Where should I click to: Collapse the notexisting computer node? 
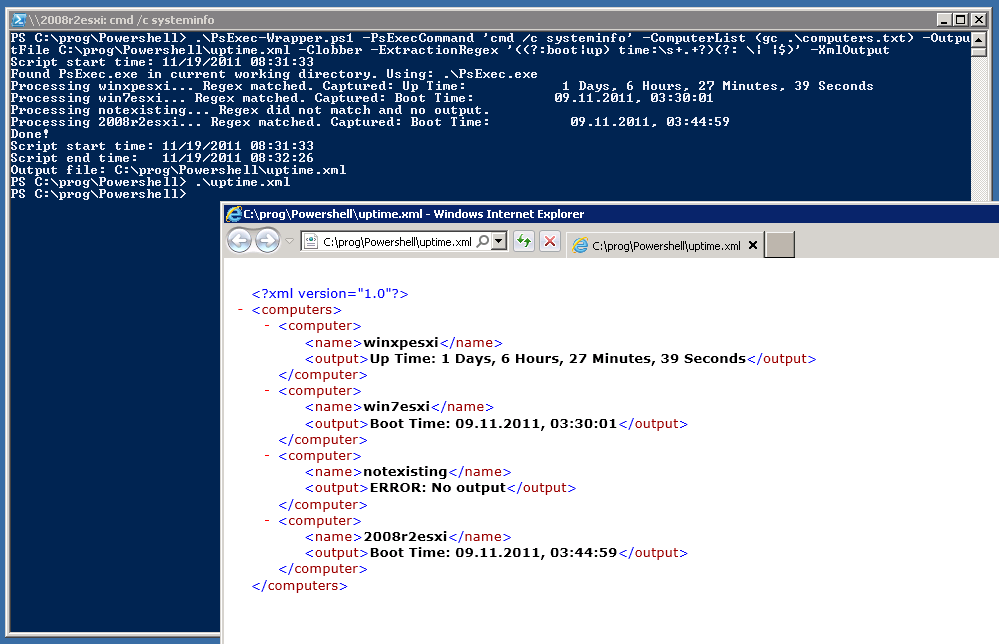click(267, 456)
